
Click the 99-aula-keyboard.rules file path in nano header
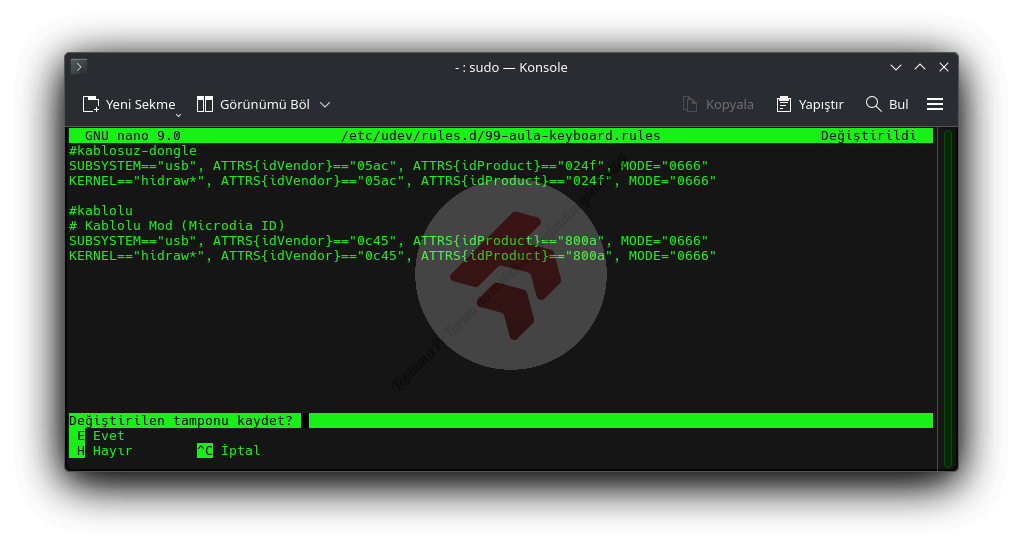click(x=500, y=135)
